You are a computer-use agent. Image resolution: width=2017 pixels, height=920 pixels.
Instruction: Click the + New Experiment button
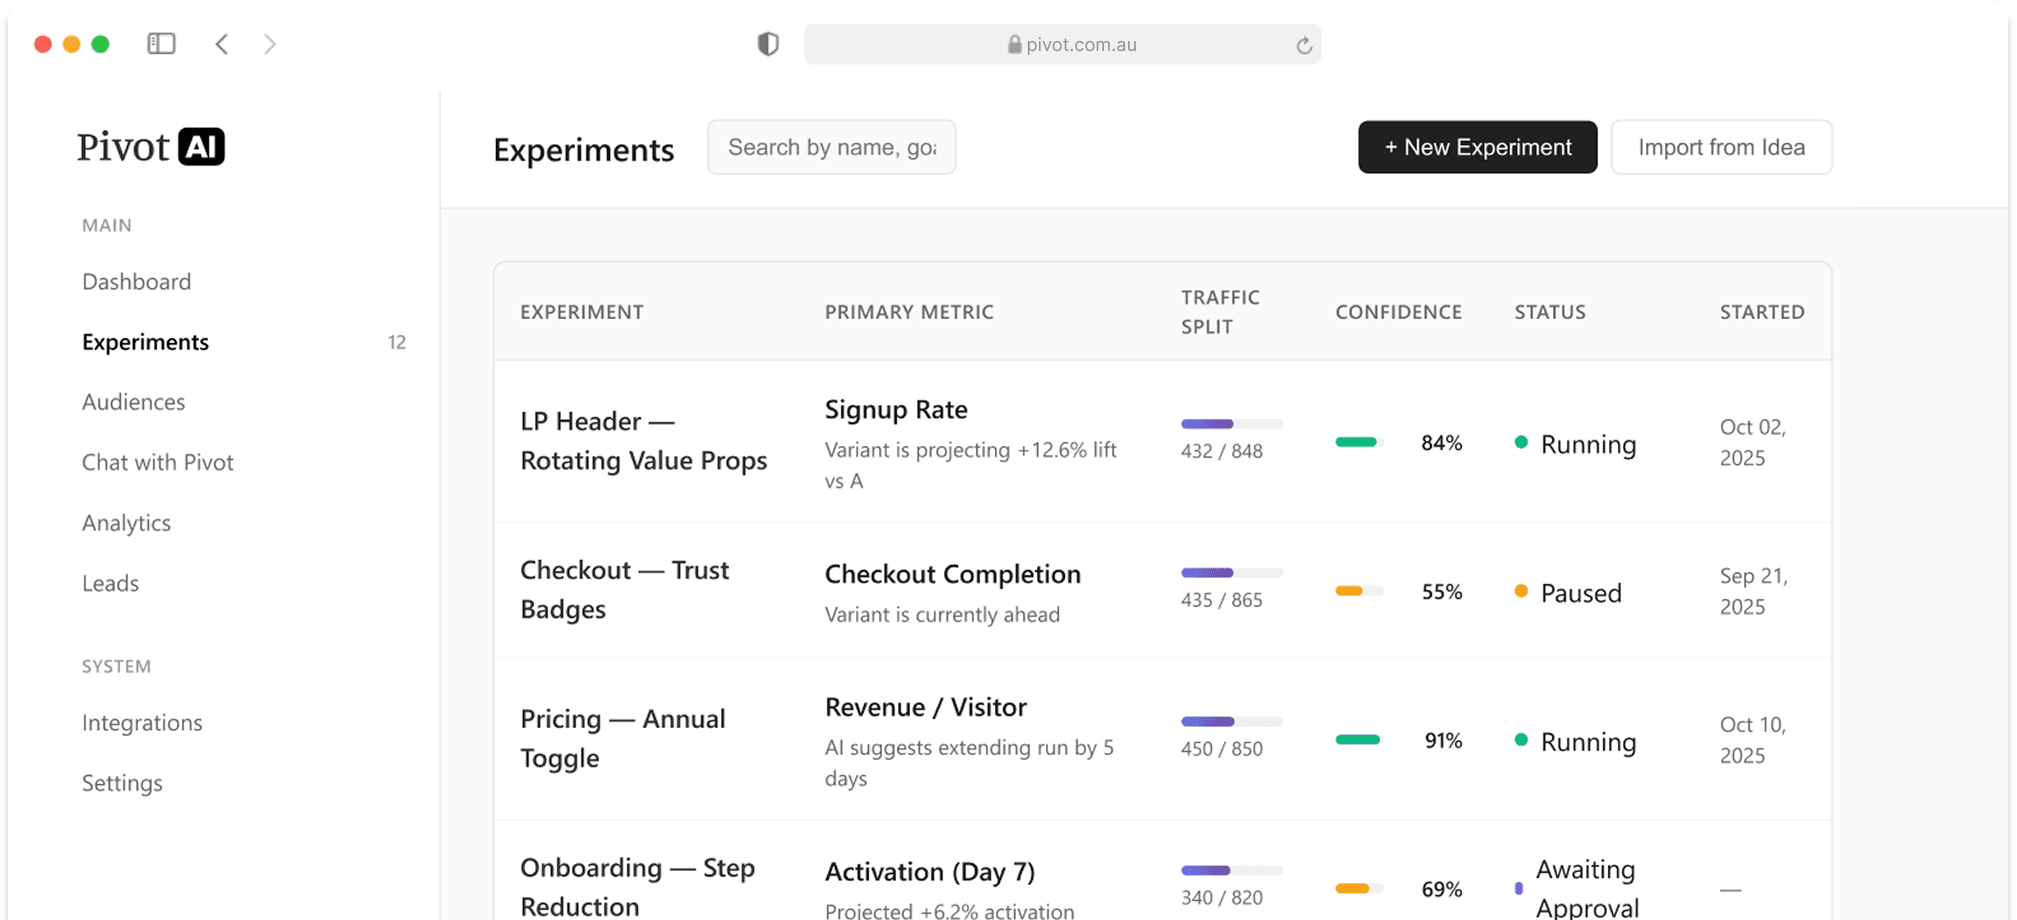(1477, 147)
